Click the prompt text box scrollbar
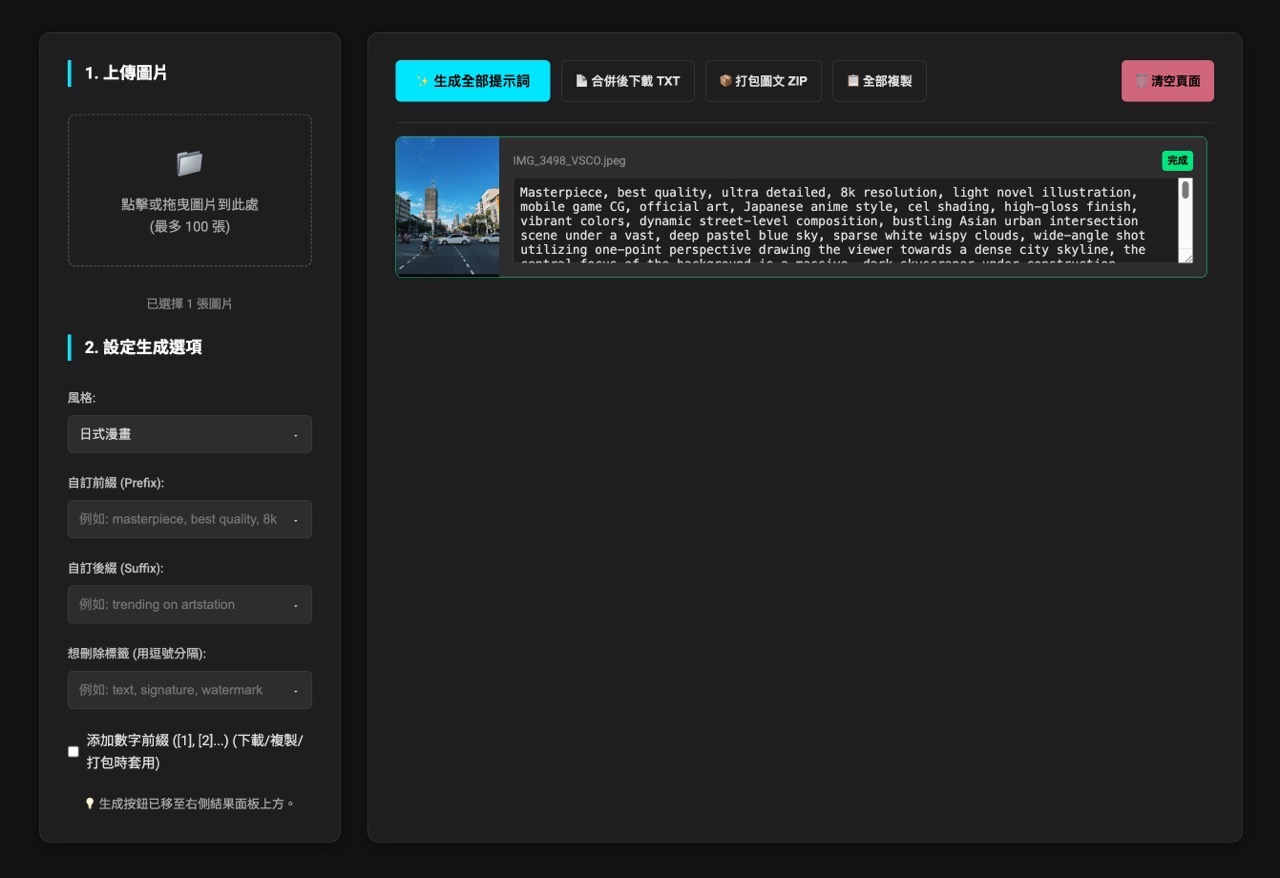The image size is (1280, 878). (1185, 190)
